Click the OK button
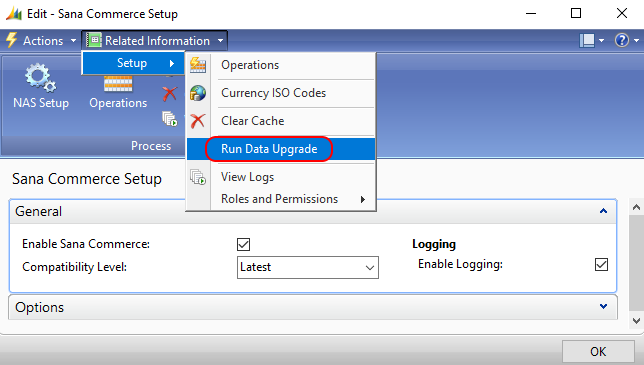The height and width of the screenshot is (365, 644). click(x=598, y=352)
